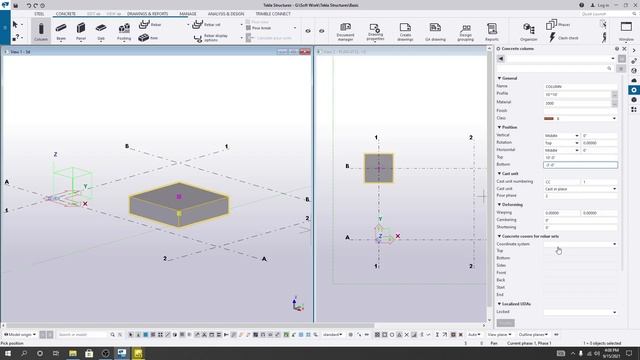Image resolution: width=640 pixels, height=360 pixels.
Task: Toggle first square selection switch in bottom bar
Action: [x=42, y=335]
